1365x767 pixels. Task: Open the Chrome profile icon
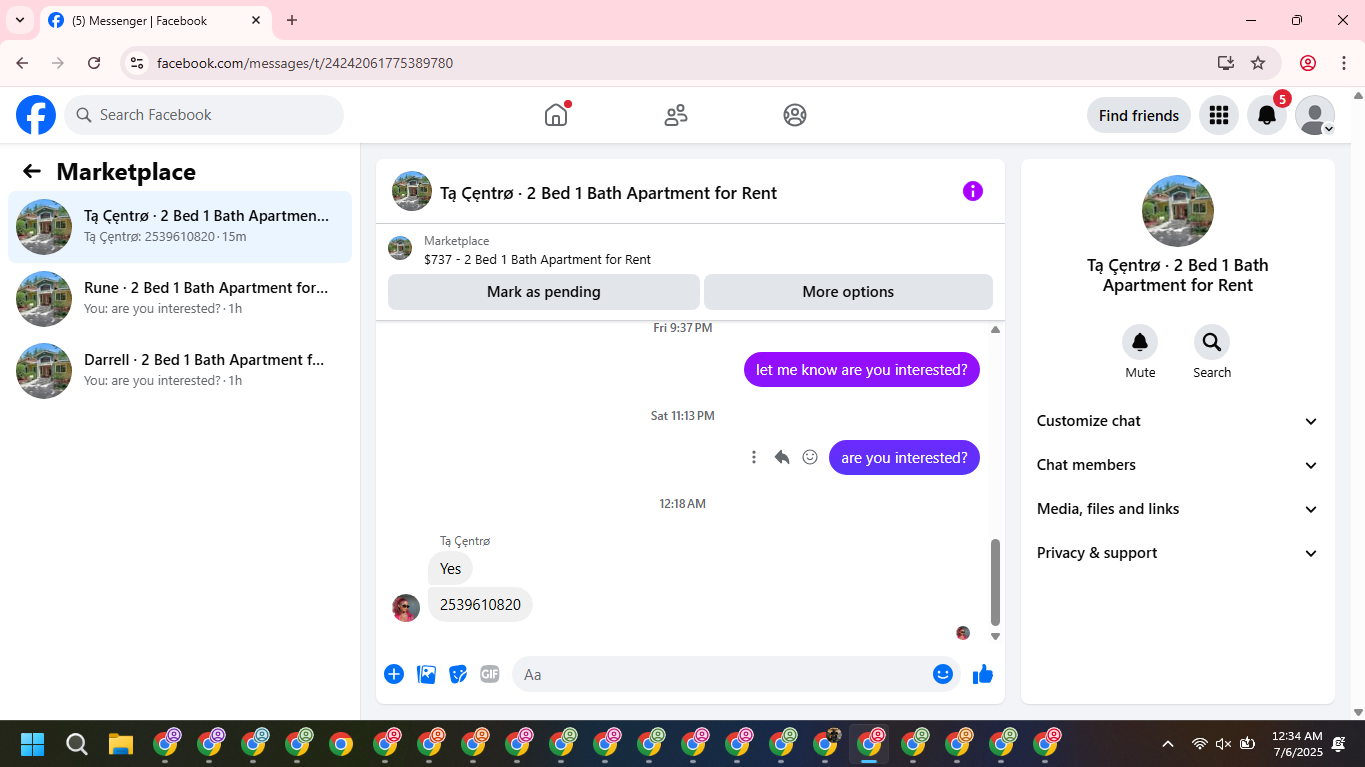tap(1308, 63)
